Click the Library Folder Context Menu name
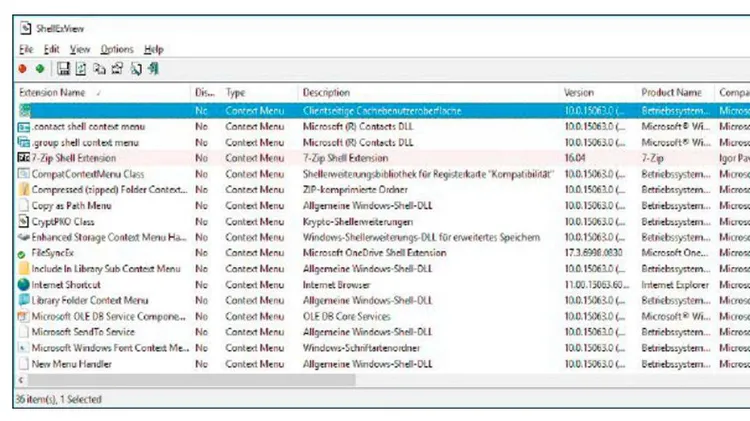The width and height of the screenshot is (750, 421). click(90, 300)
